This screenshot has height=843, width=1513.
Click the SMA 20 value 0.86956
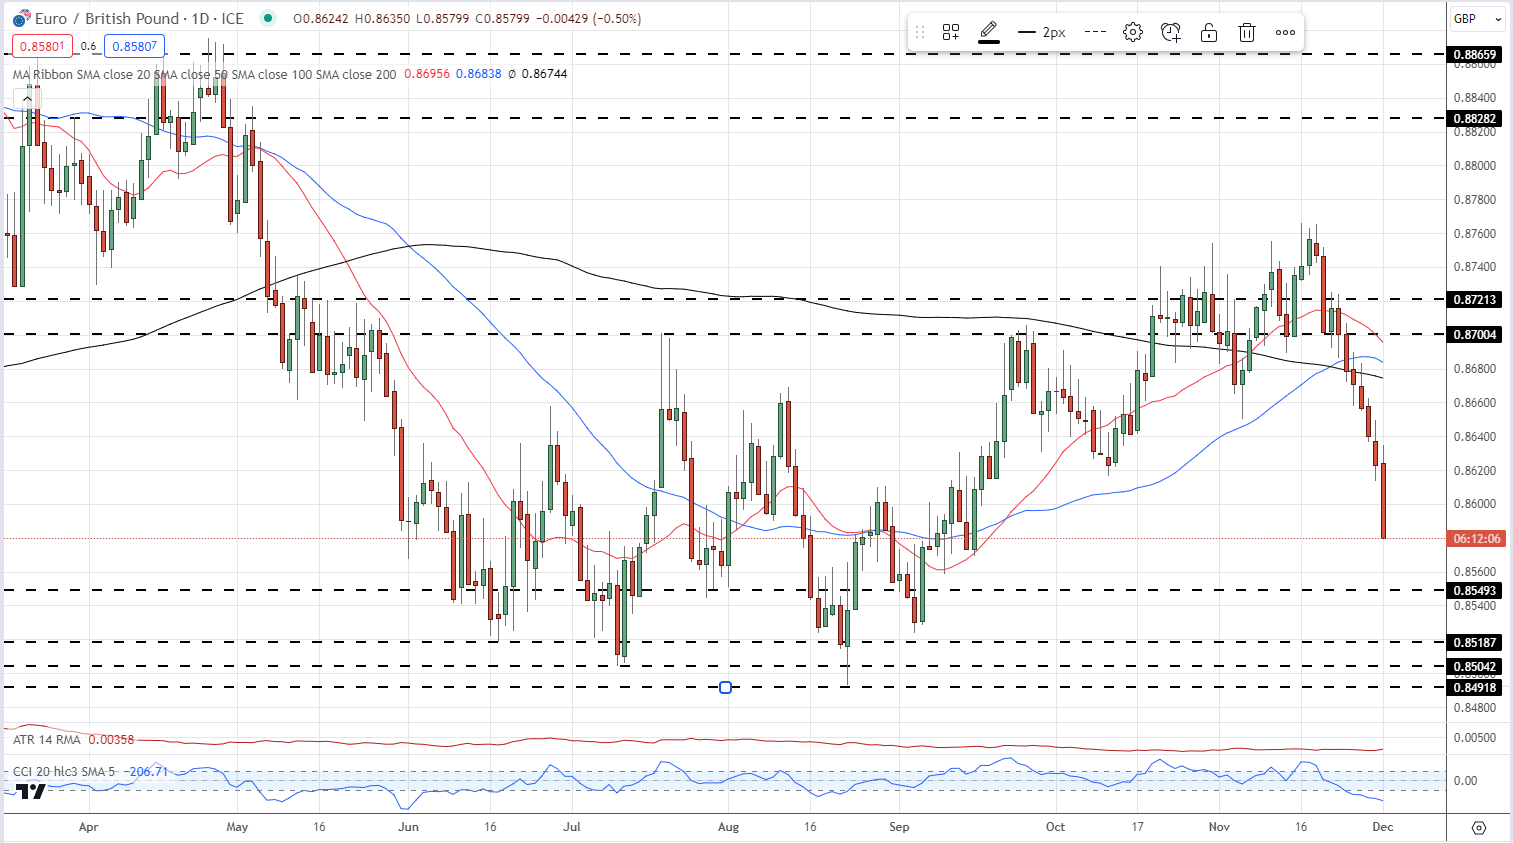427,74
